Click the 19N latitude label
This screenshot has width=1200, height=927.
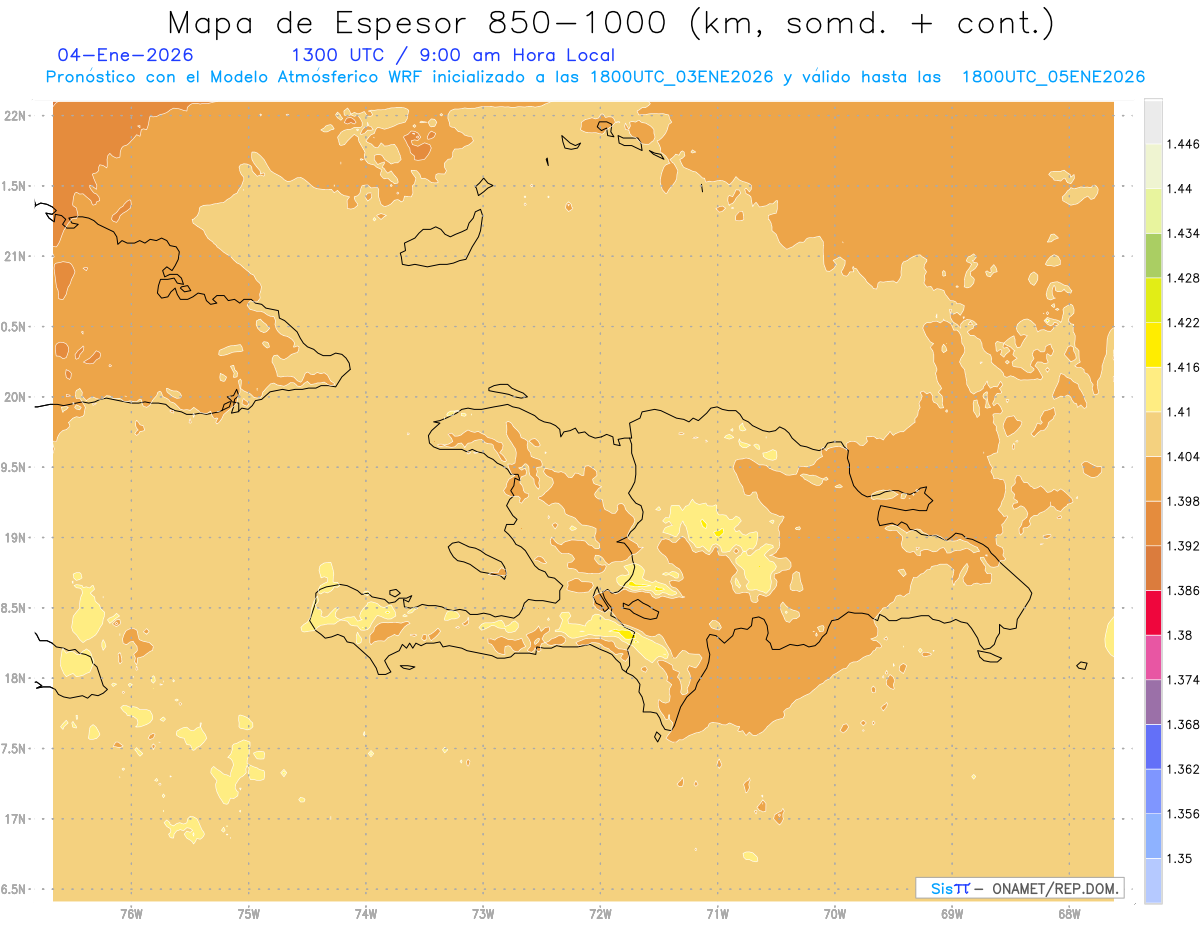pyautogui.click(x=16, y=538)
